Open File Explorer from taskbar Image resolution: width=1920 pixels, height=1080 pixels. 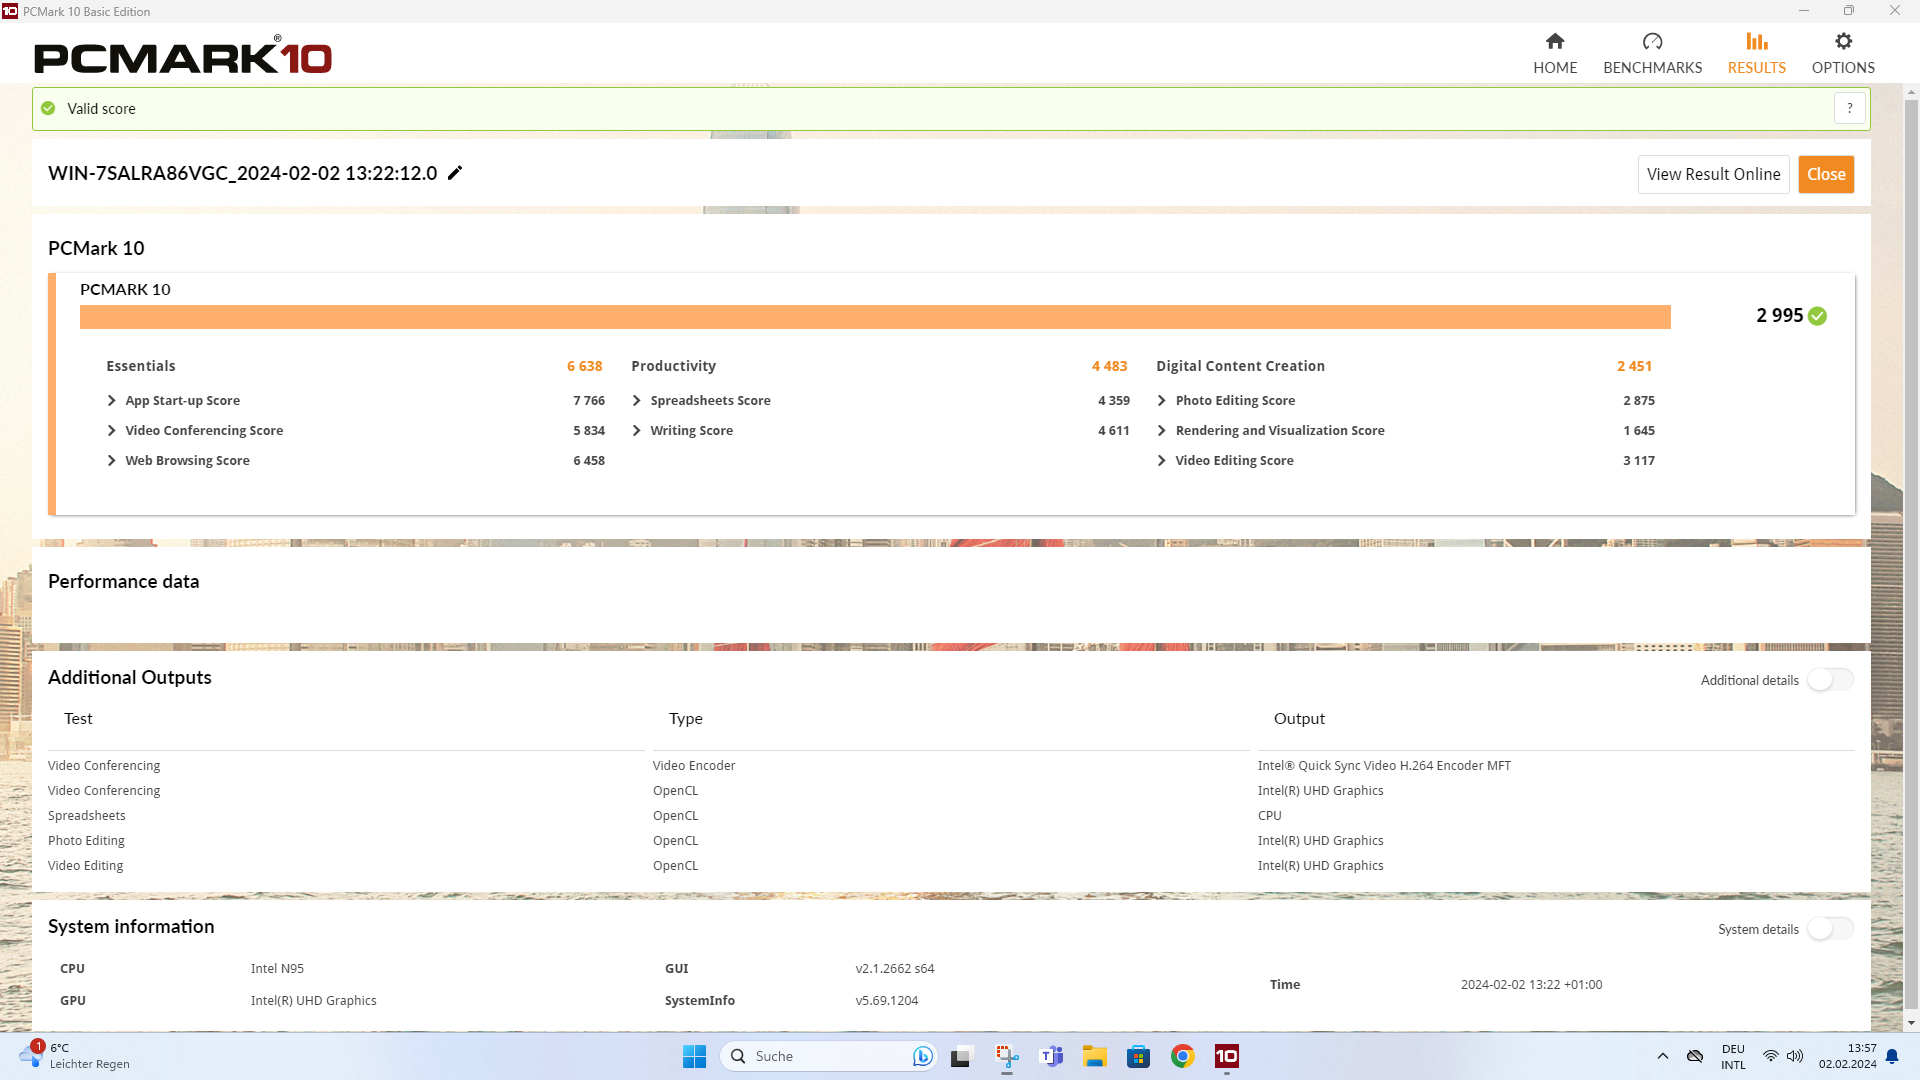(1094, 1056)
